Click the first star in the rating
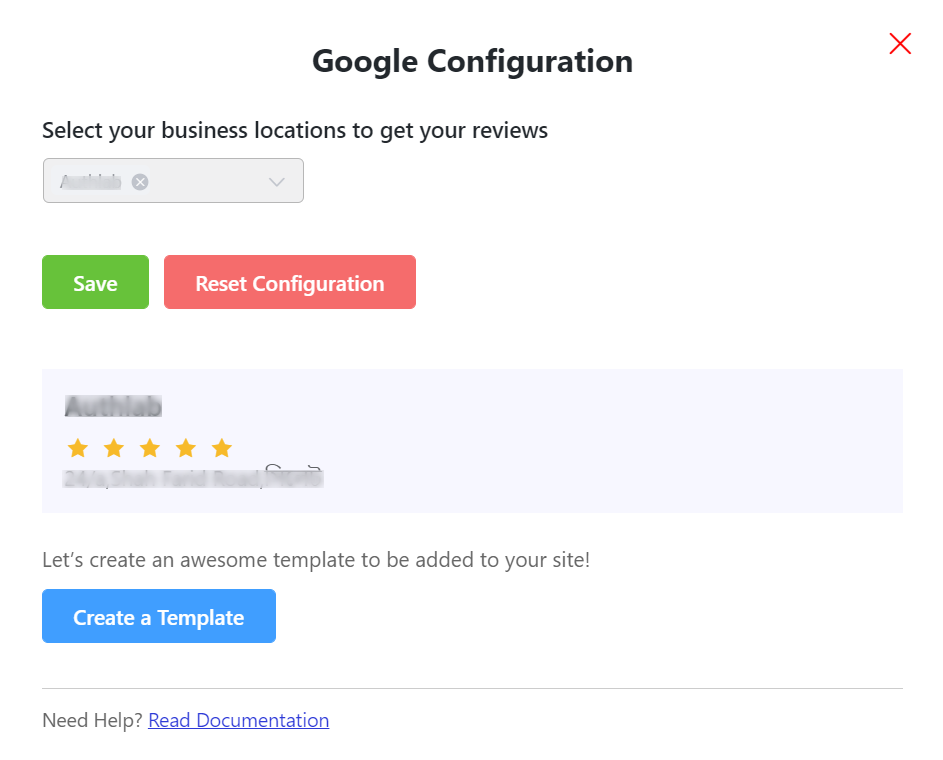The width and height of the screenshot is (943, 760). (78, 448)
